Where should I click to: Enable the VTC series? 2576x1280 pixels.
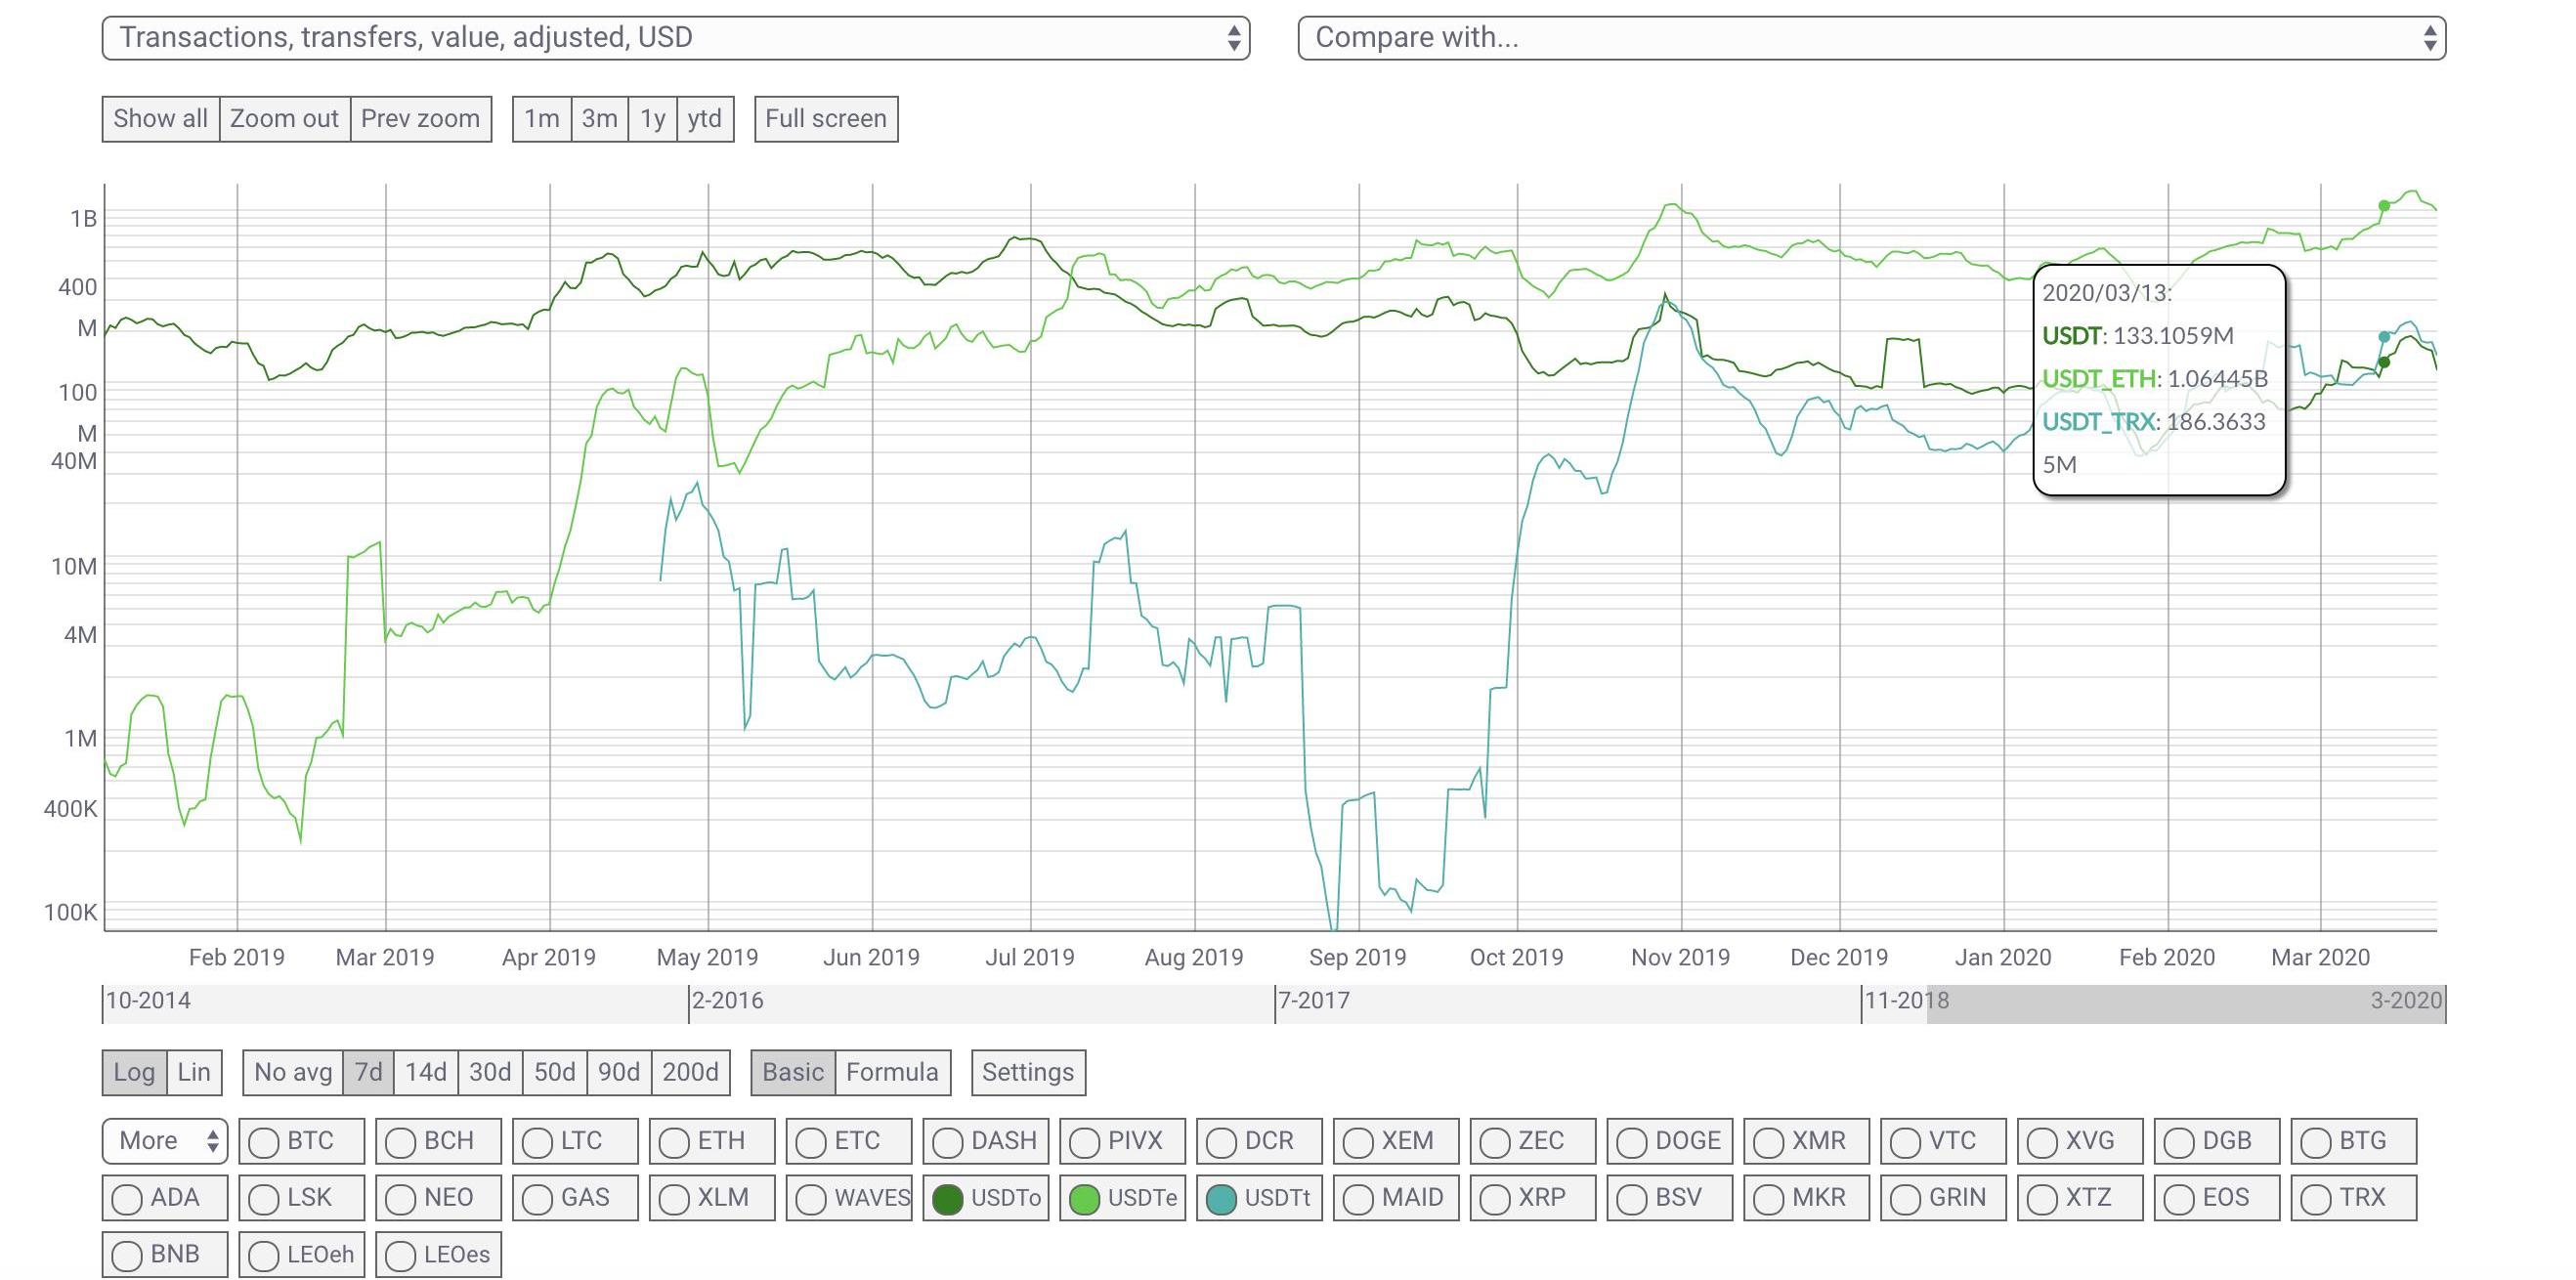click(1944, 1141)
